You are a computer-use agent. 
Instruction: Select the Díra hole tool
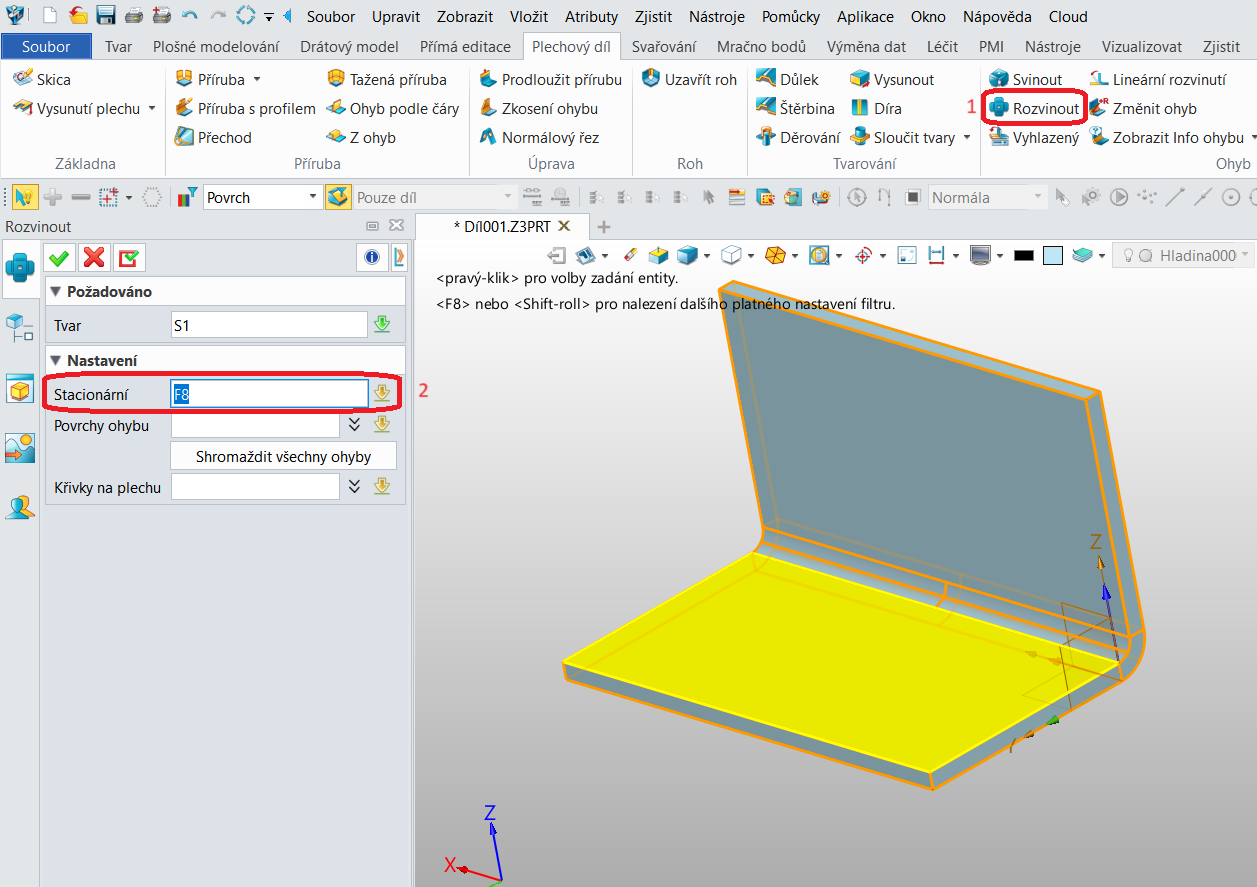[x=875, y=108]
